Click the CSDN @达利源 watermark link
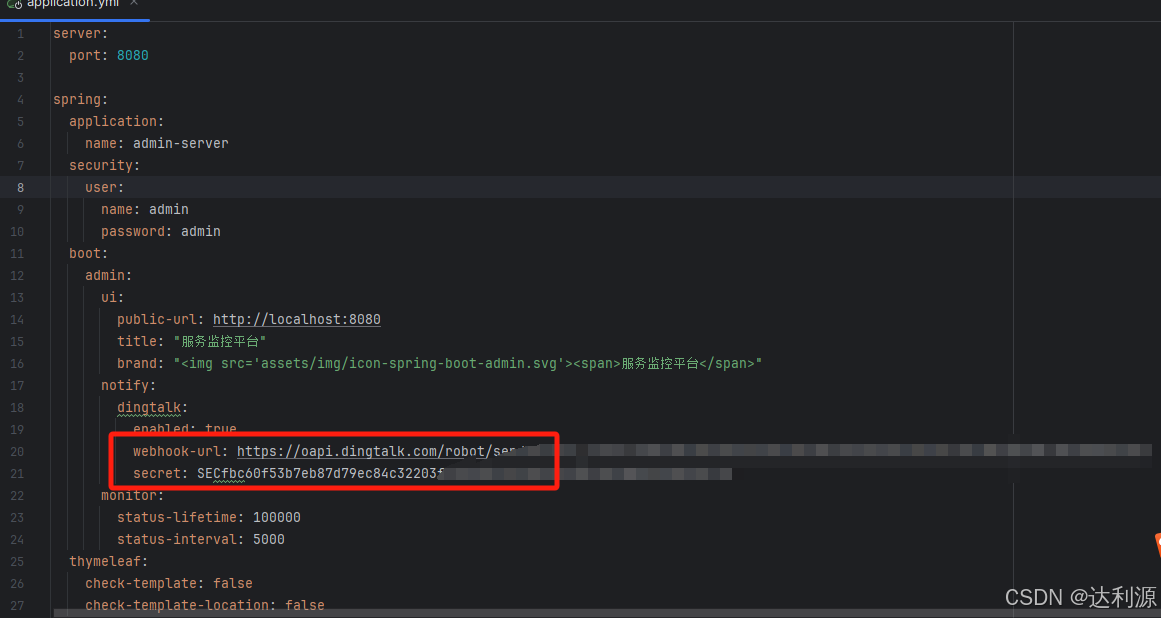Viewport: 1161px width, 618px height. click(1079, 597)
